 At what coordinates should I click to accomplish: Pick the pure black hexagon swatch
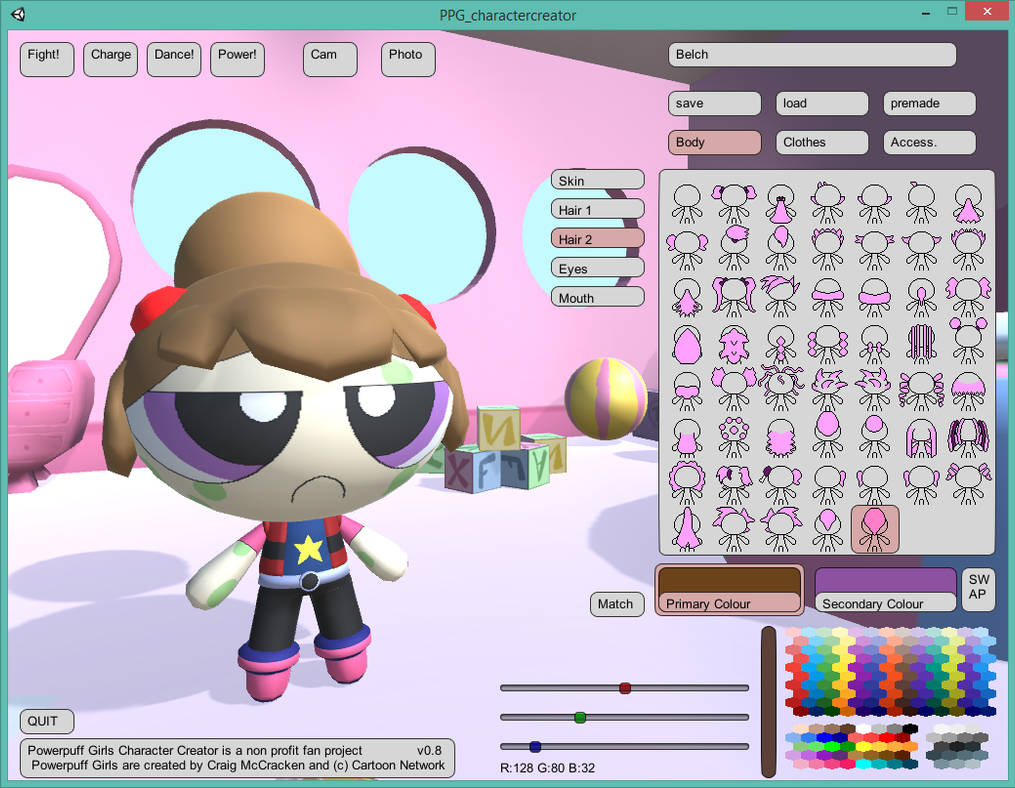point(910,728)
